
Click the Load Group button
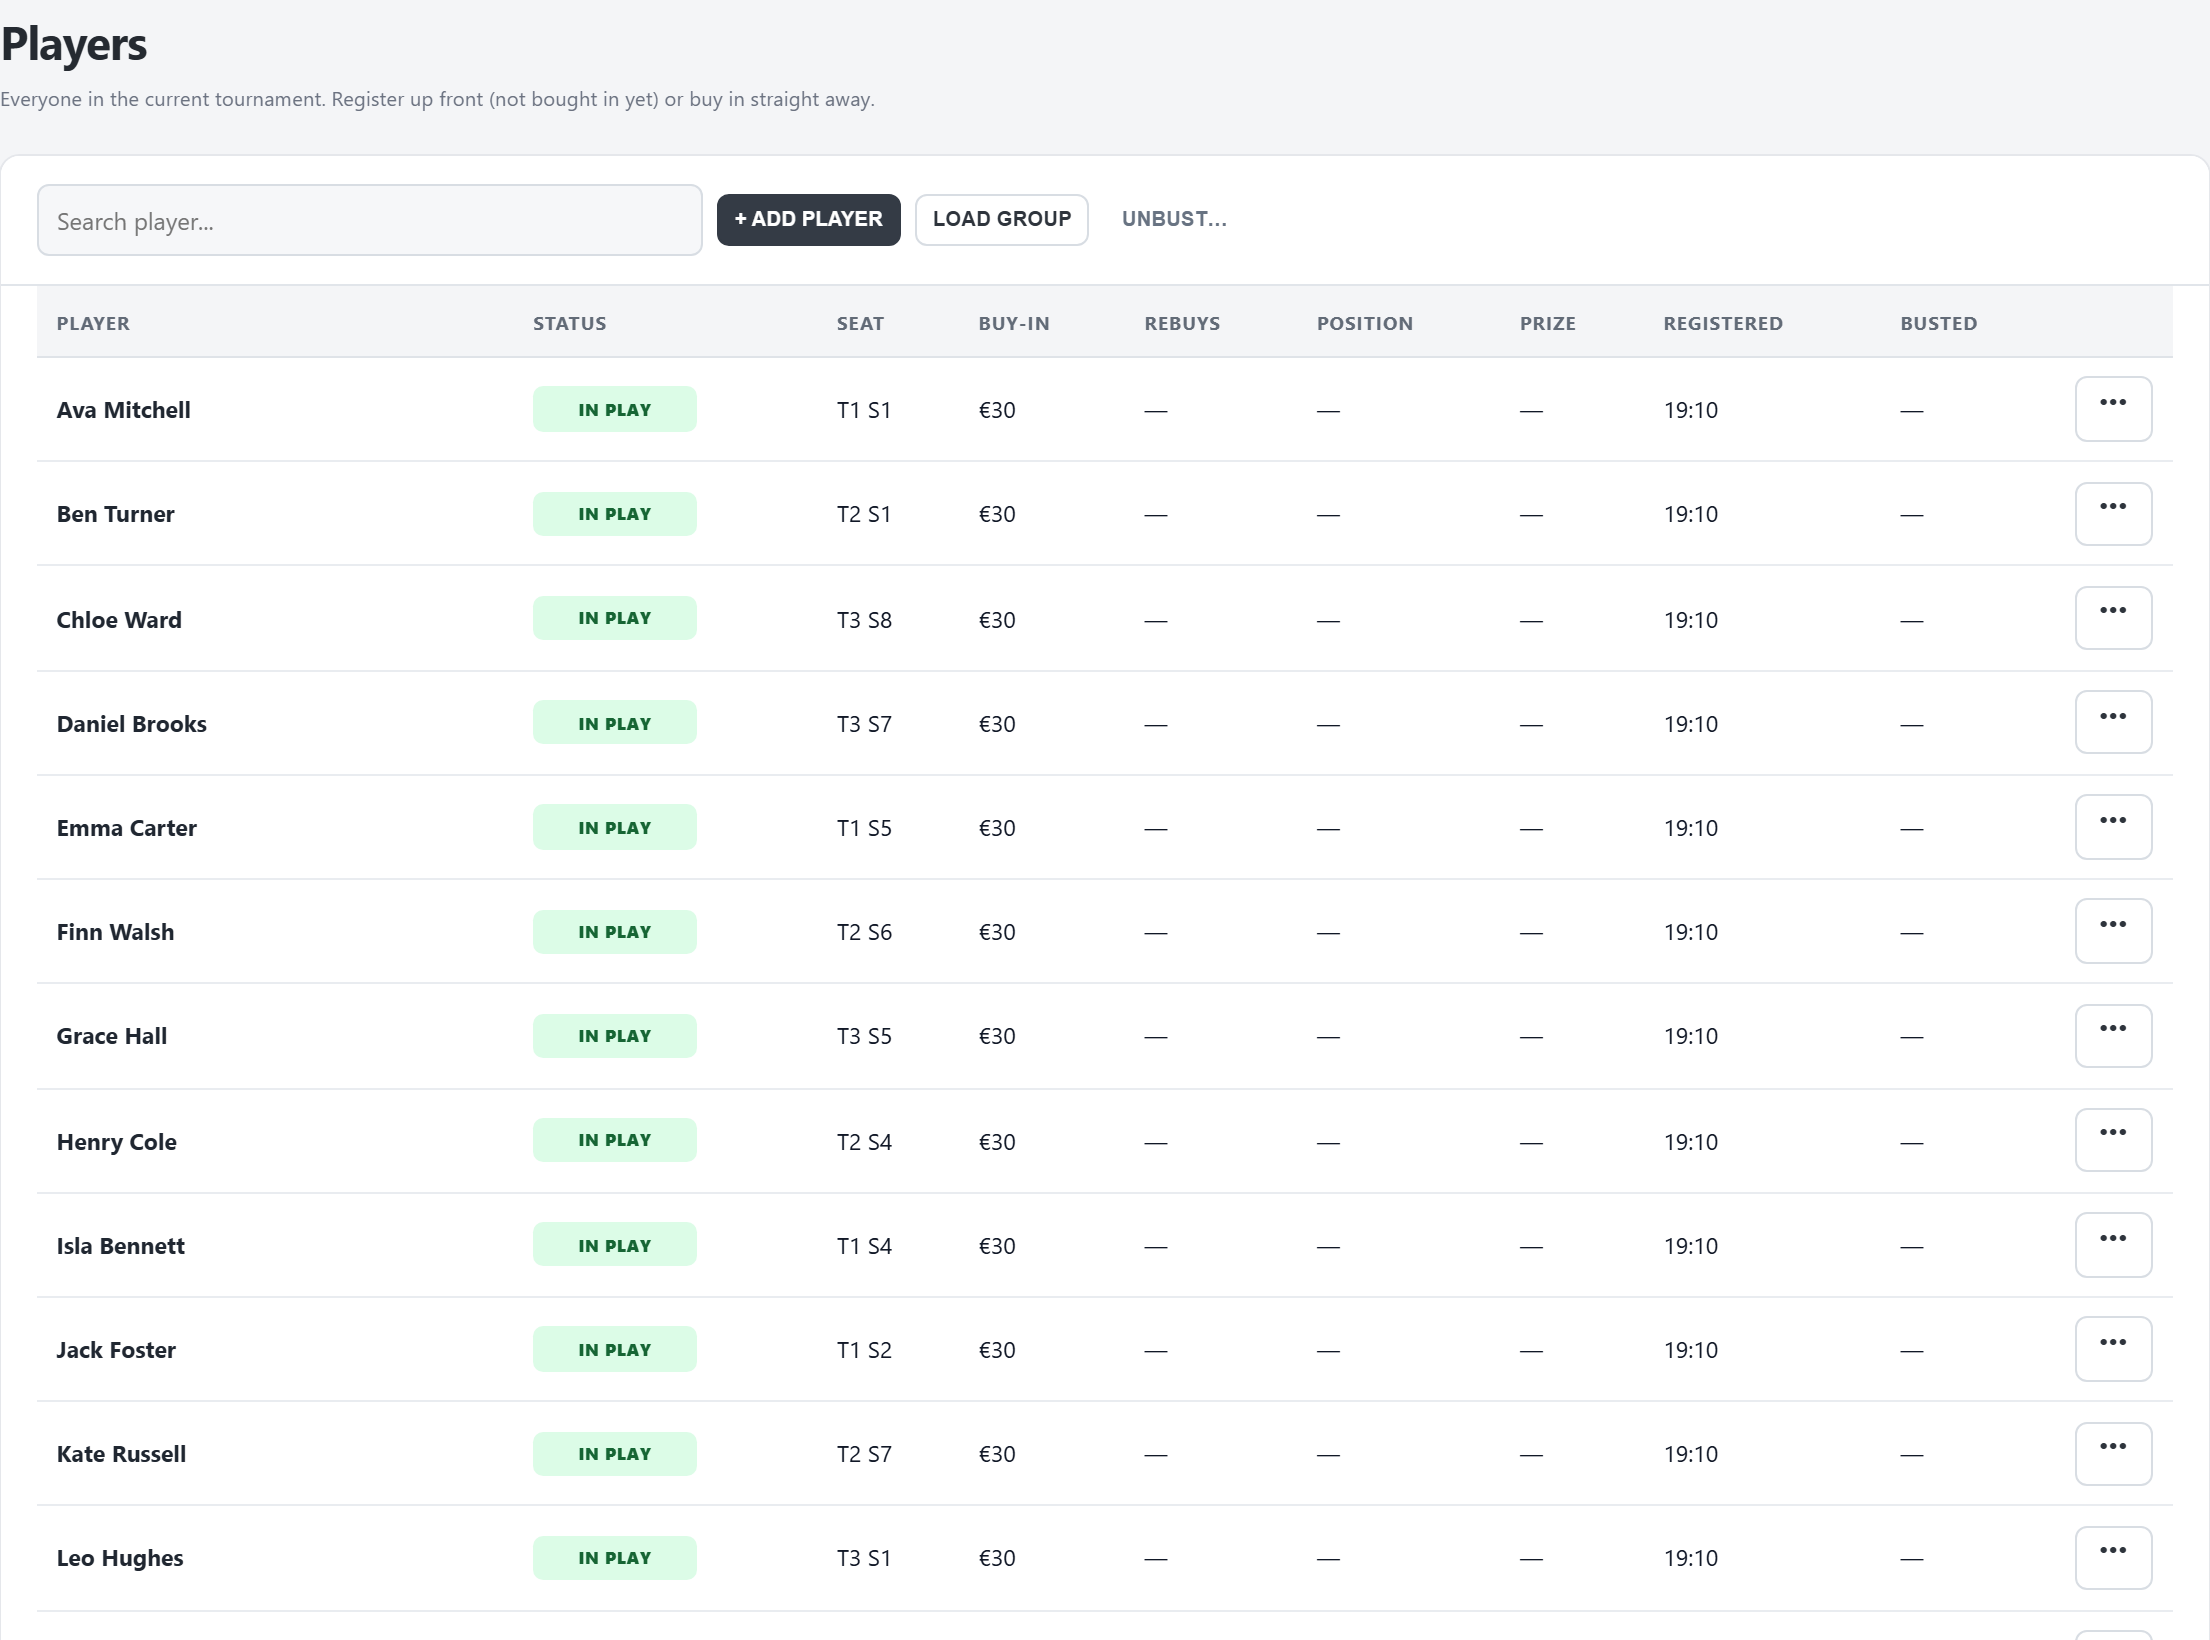tap(1001, 219)
